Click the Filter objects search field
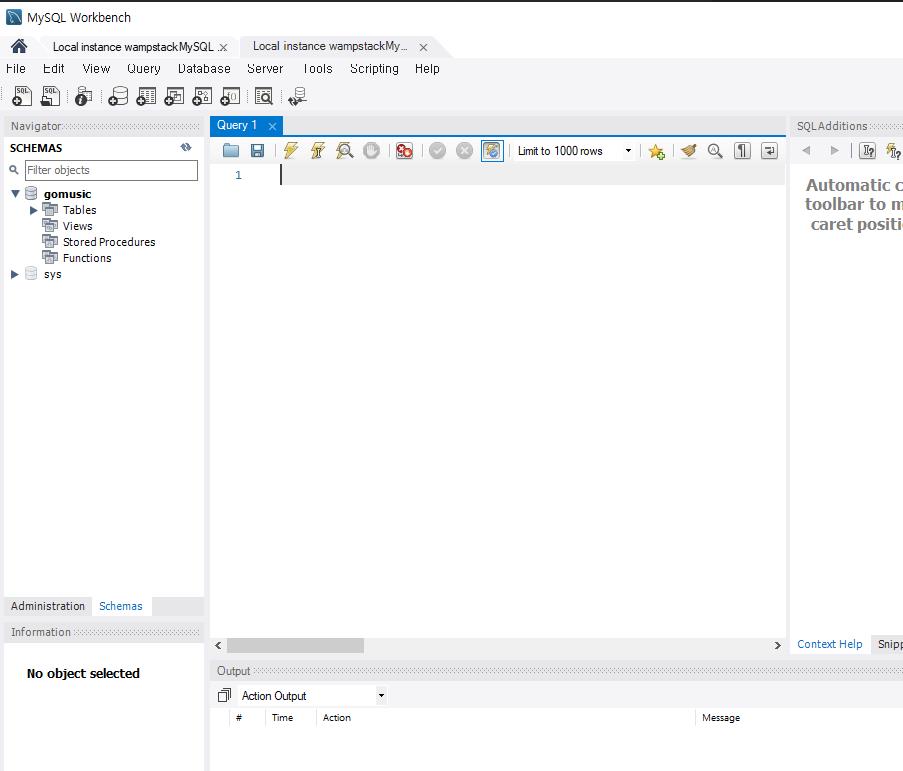 tap(111, 170)
